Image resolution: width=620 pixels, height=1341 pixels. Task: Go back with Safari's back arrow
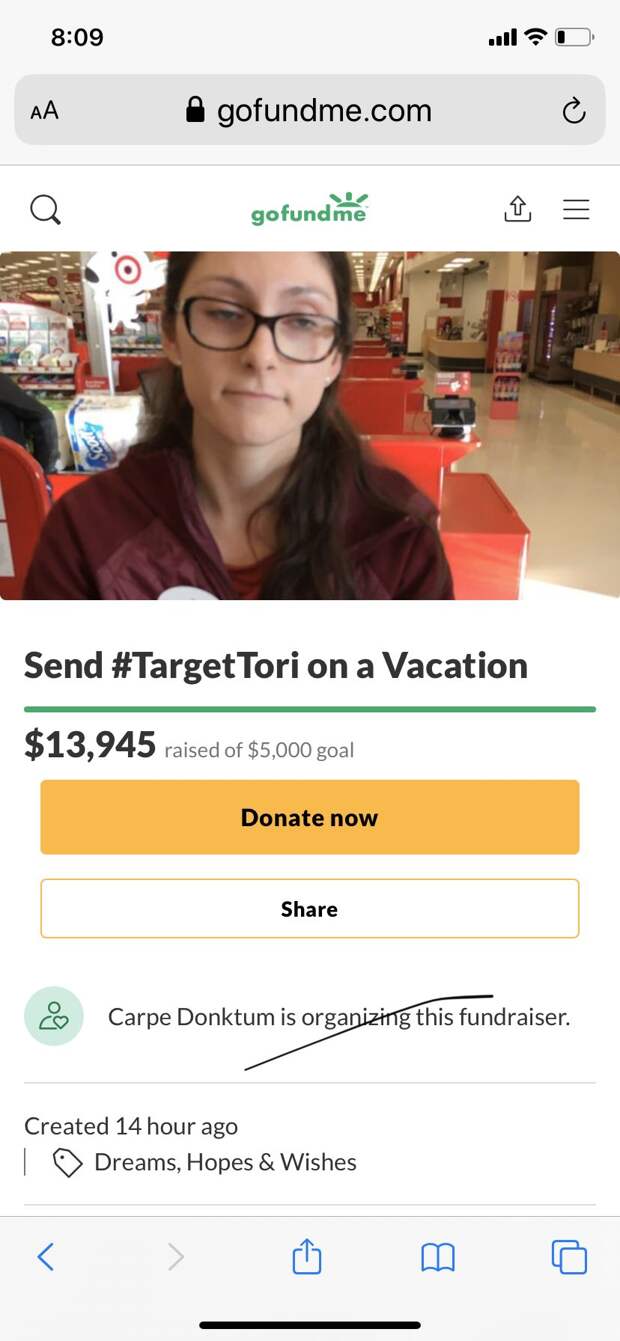coord(45,1256)
